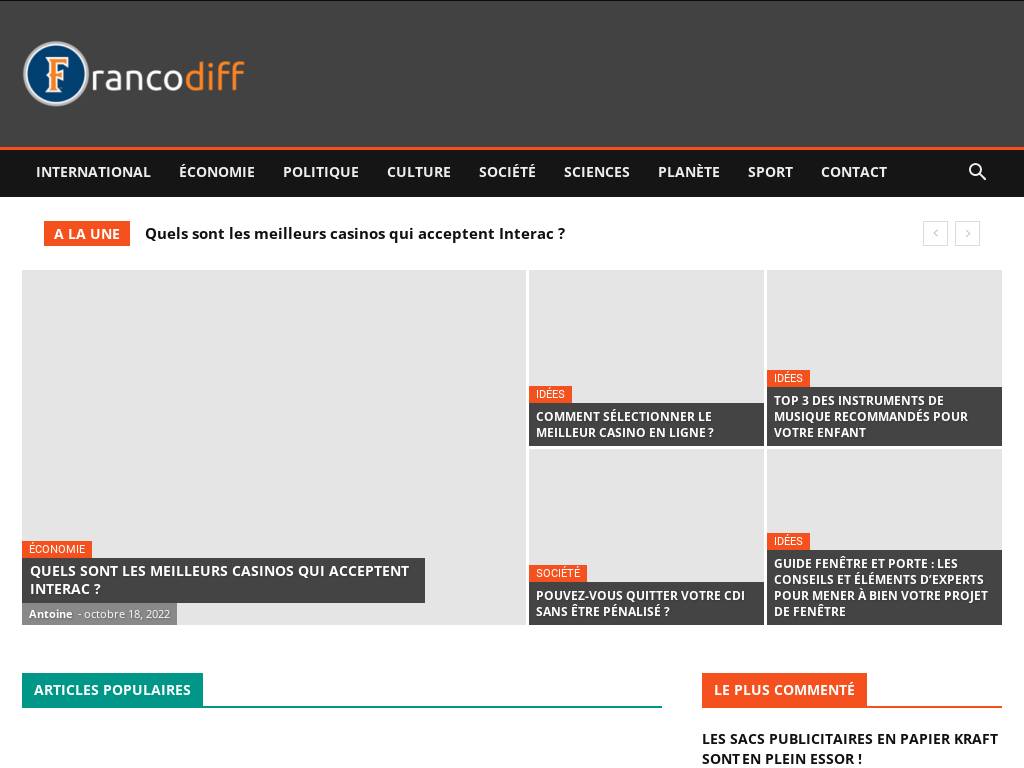Open the search magnifier icon
This screenshot has height=768, width=1024.
tap(977, 172)
